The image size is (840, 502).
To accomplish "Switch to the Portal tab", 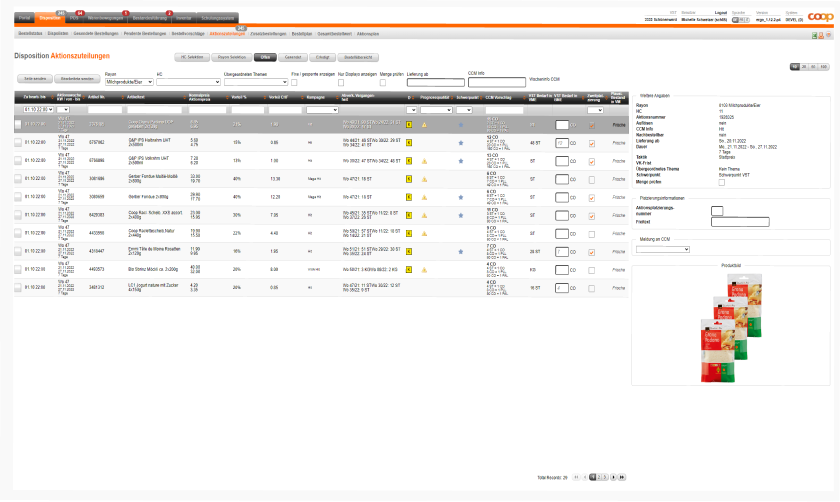I will tap(25, 18).
